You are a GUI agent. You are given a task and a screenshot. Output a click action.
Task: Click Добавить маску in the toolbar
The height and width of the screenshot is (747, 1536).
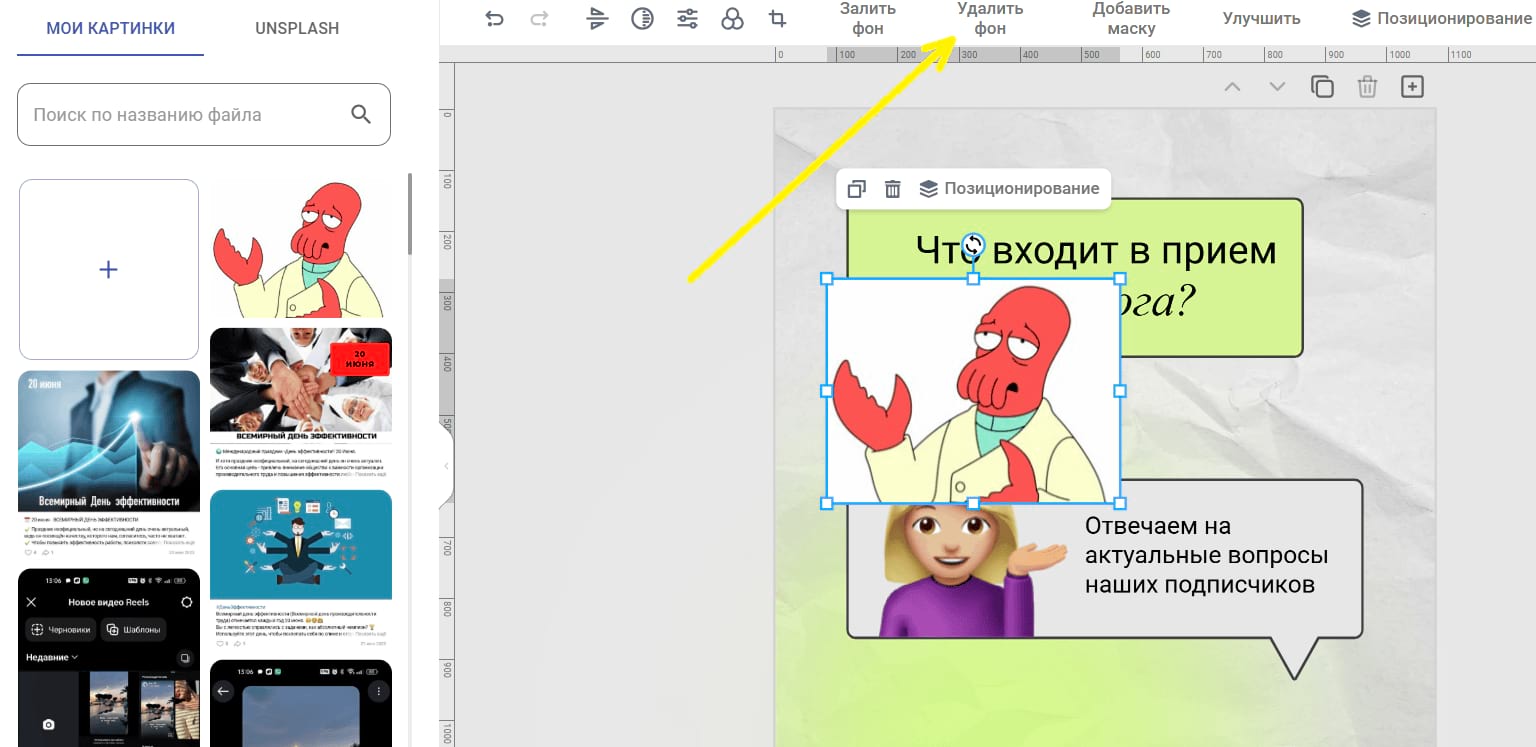[1131, 18]
